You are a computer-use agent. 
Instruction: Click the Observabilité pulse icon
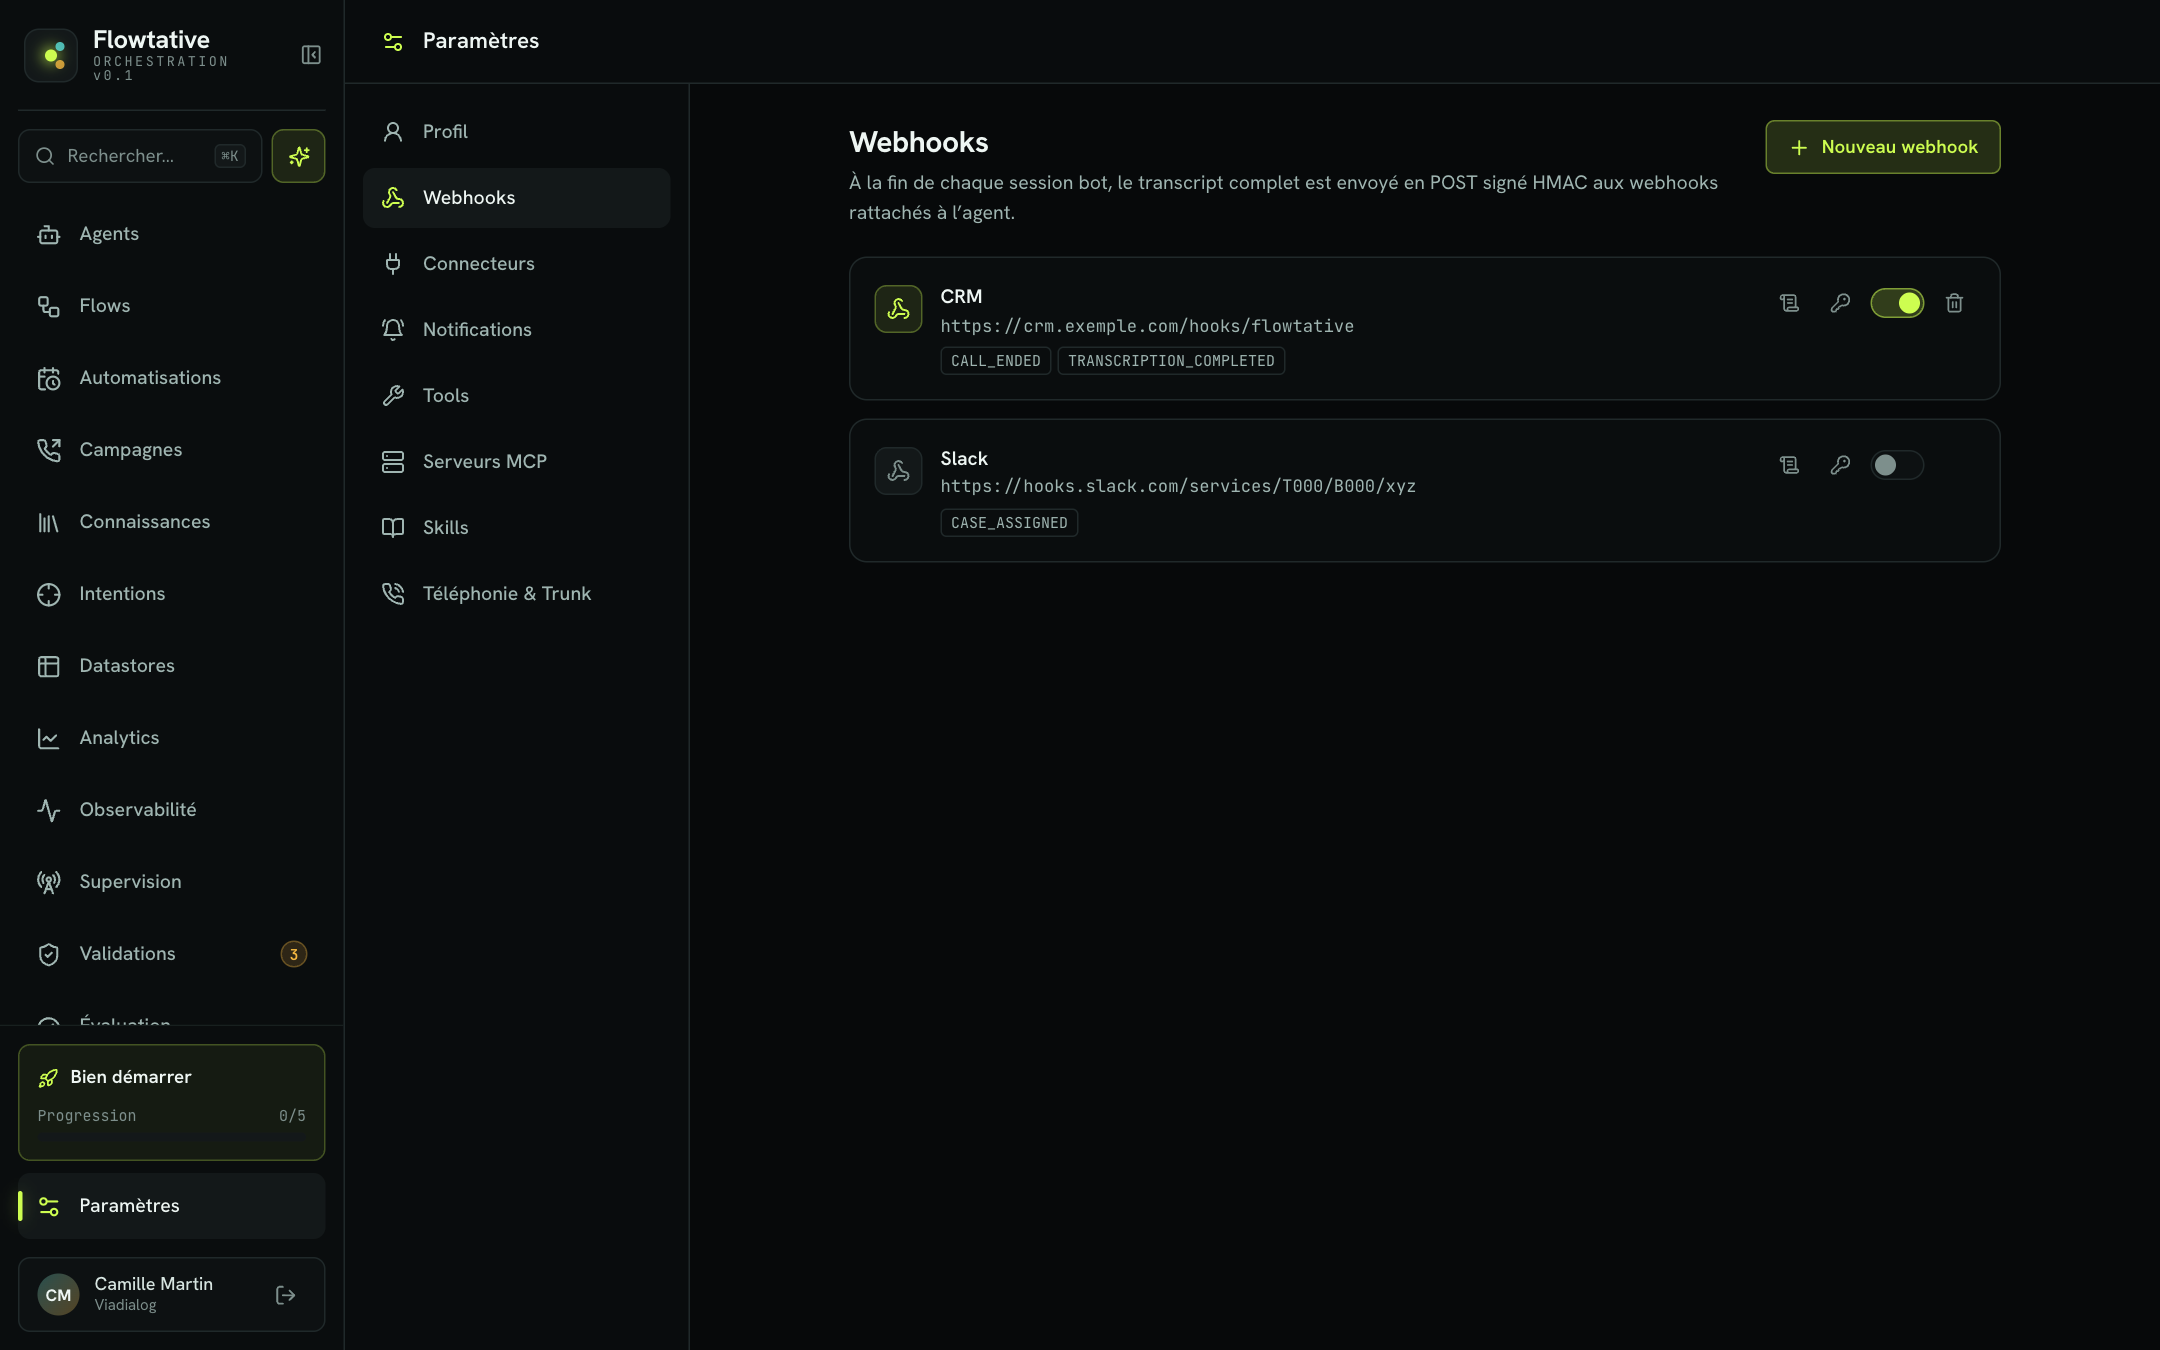tap(48, 810)
